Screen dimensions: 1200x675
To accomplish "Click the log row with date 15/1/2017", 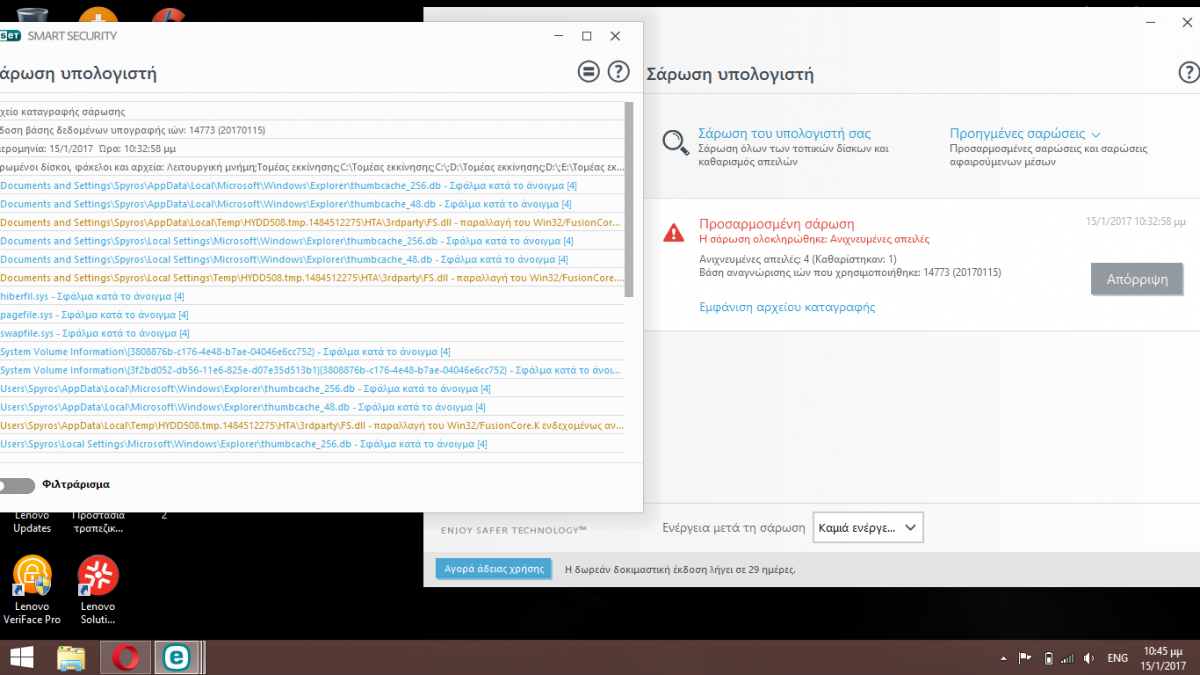I will click(311, 148).
